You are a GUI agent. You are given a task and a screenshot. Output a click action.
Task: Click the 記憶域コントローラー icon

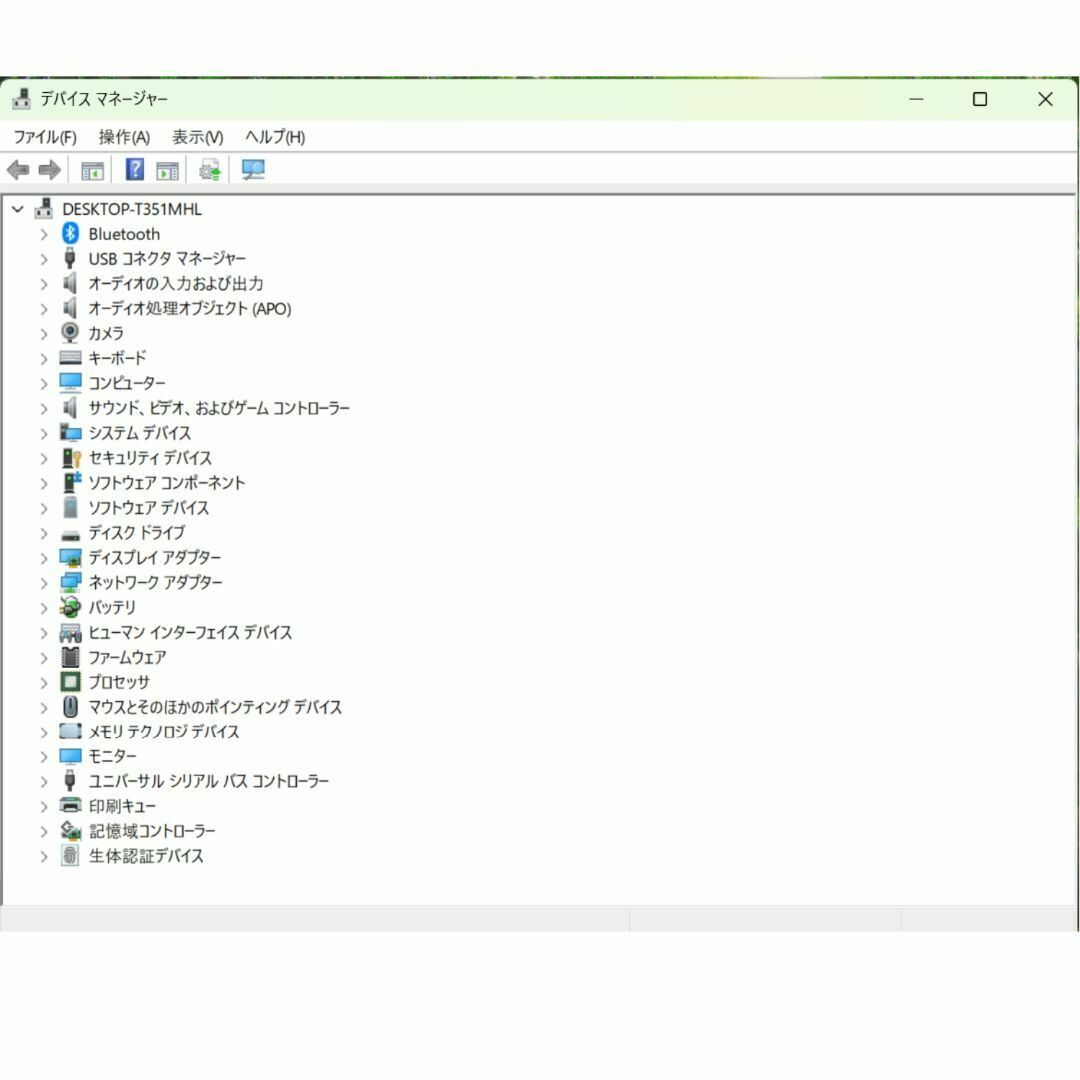[x=70, y=831]
